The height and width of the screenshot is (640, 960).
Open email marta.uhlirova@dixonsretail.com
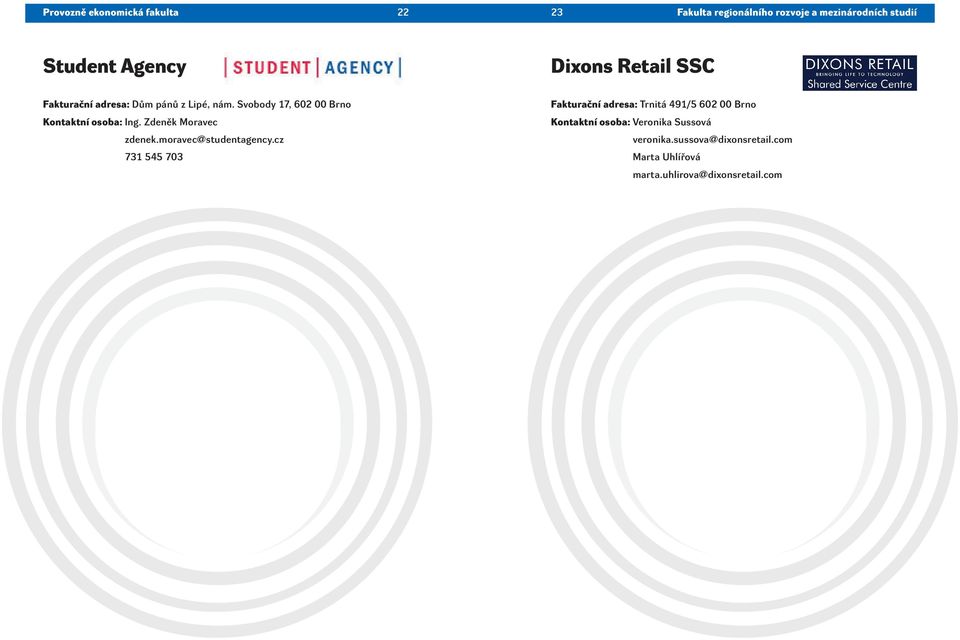click(707, 175)
